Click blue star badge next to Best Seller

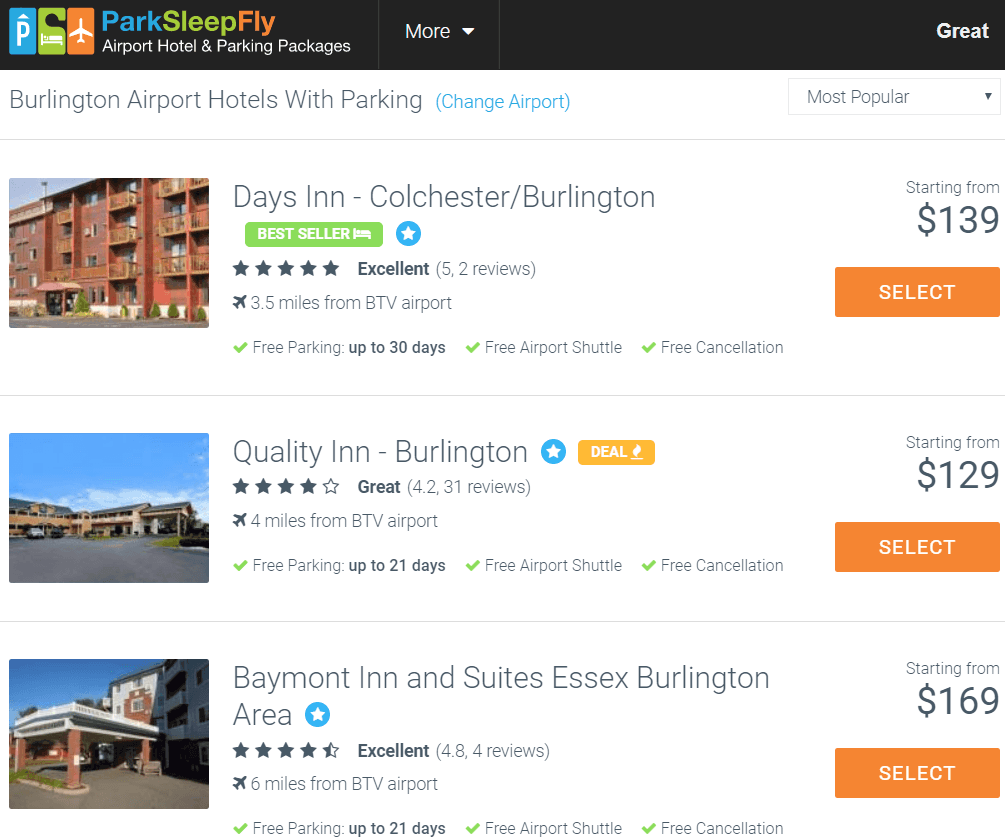coord(408,234)
